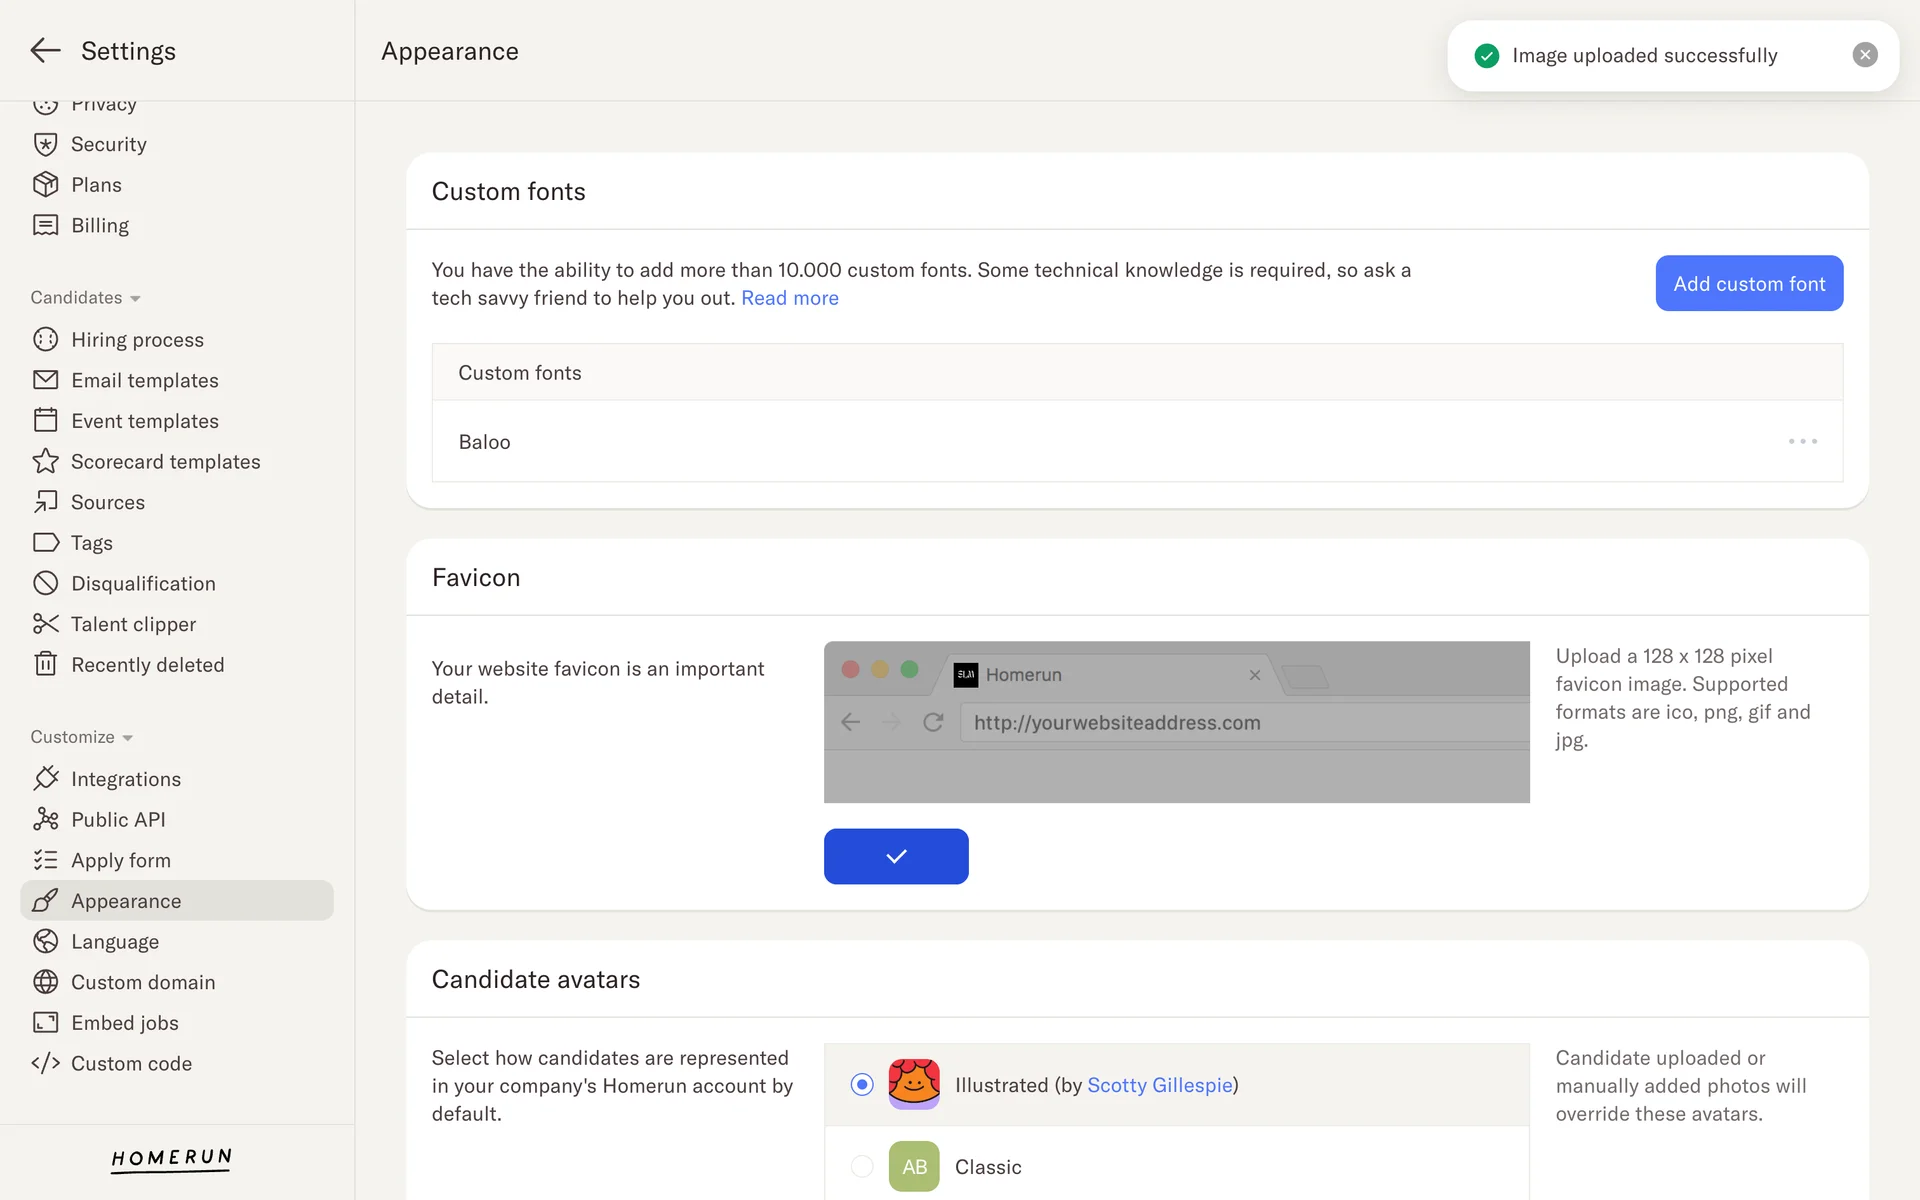Image resolution: width=1920 pixels, height=1200 pixels.
Task: Dismiss the Image uploaded notification
Action: click(1864, 55)
